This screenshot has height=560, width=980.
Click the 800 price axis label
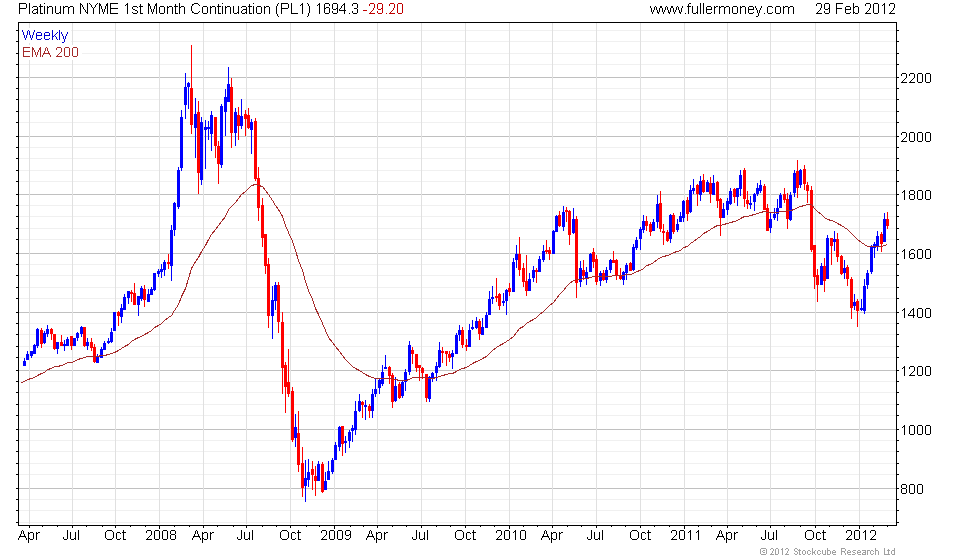pyautogui.click(x=911, y=489)
